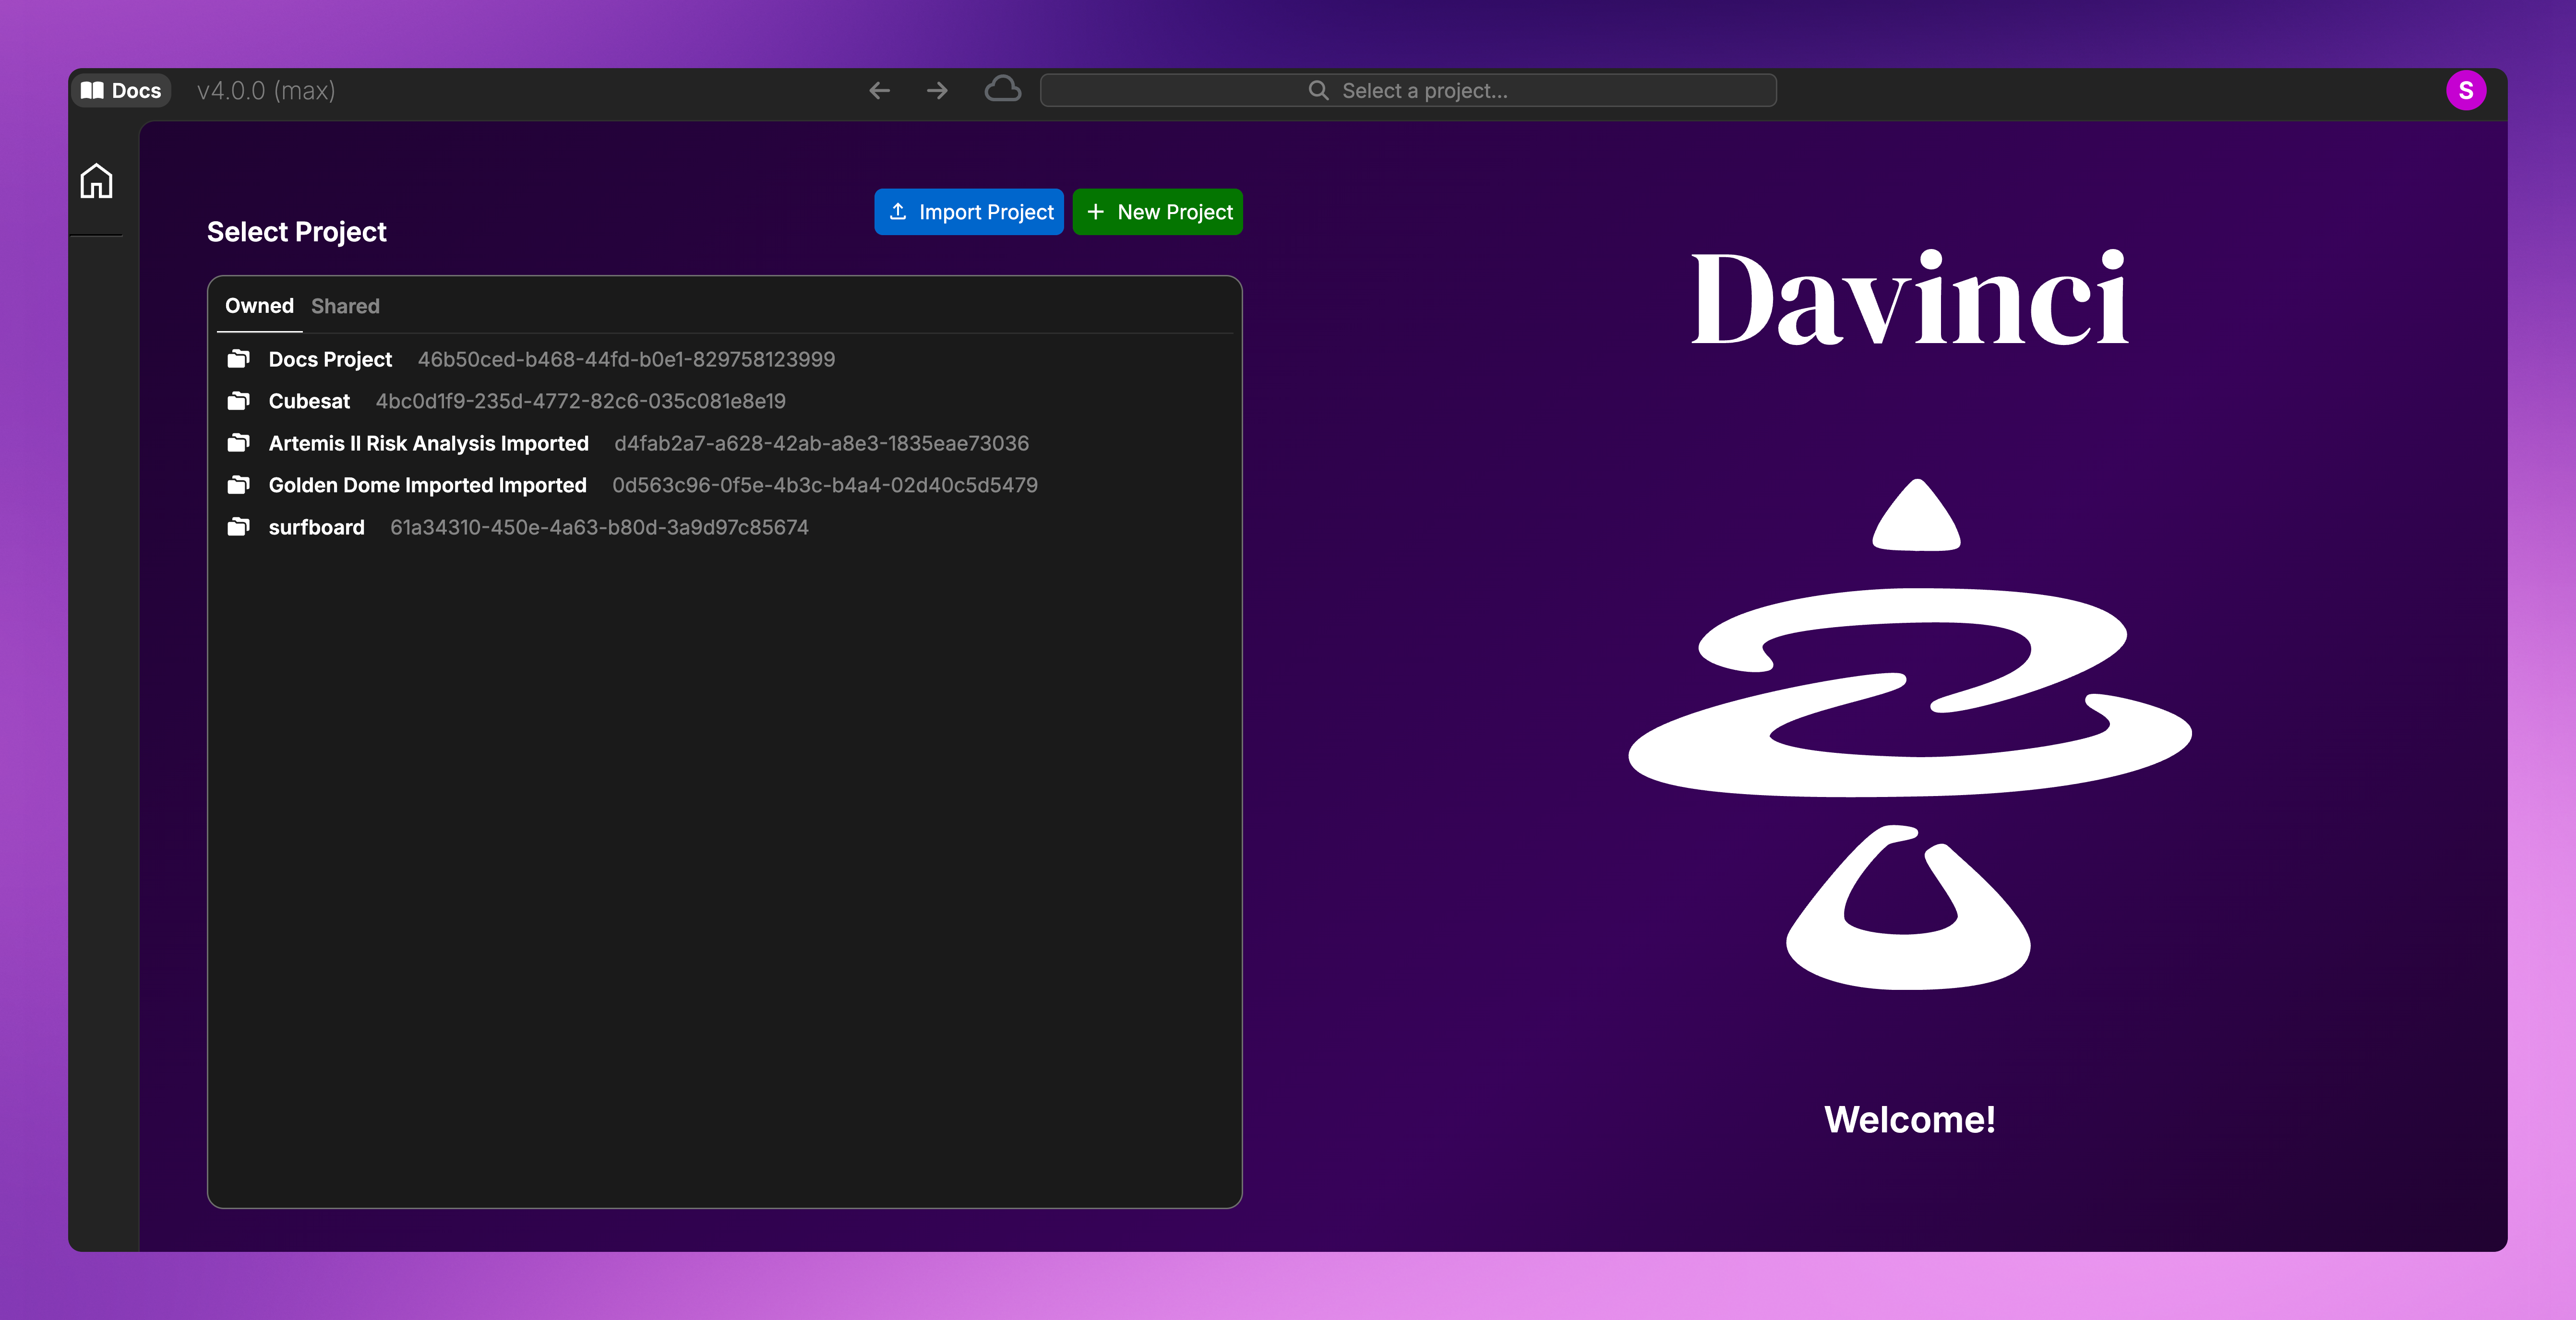Open Artemis II Risk Analysis Imported project
Viewport: 2576px width, 1320px height.
[x=428, y=443]
